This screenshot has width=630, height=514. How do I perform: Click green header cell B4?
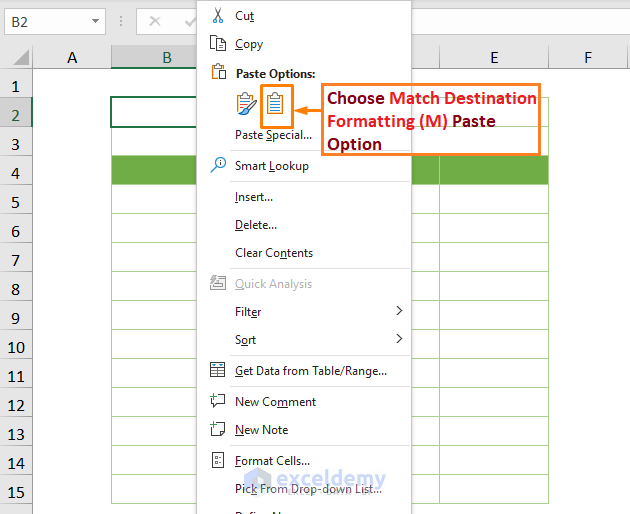tap(154, 170)
